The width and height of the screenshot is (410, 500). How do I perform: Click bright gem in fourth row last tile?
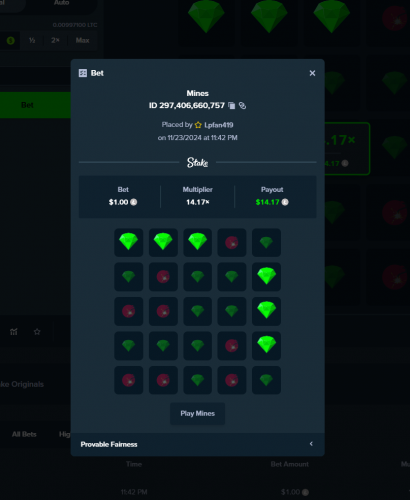coord(266,346)
